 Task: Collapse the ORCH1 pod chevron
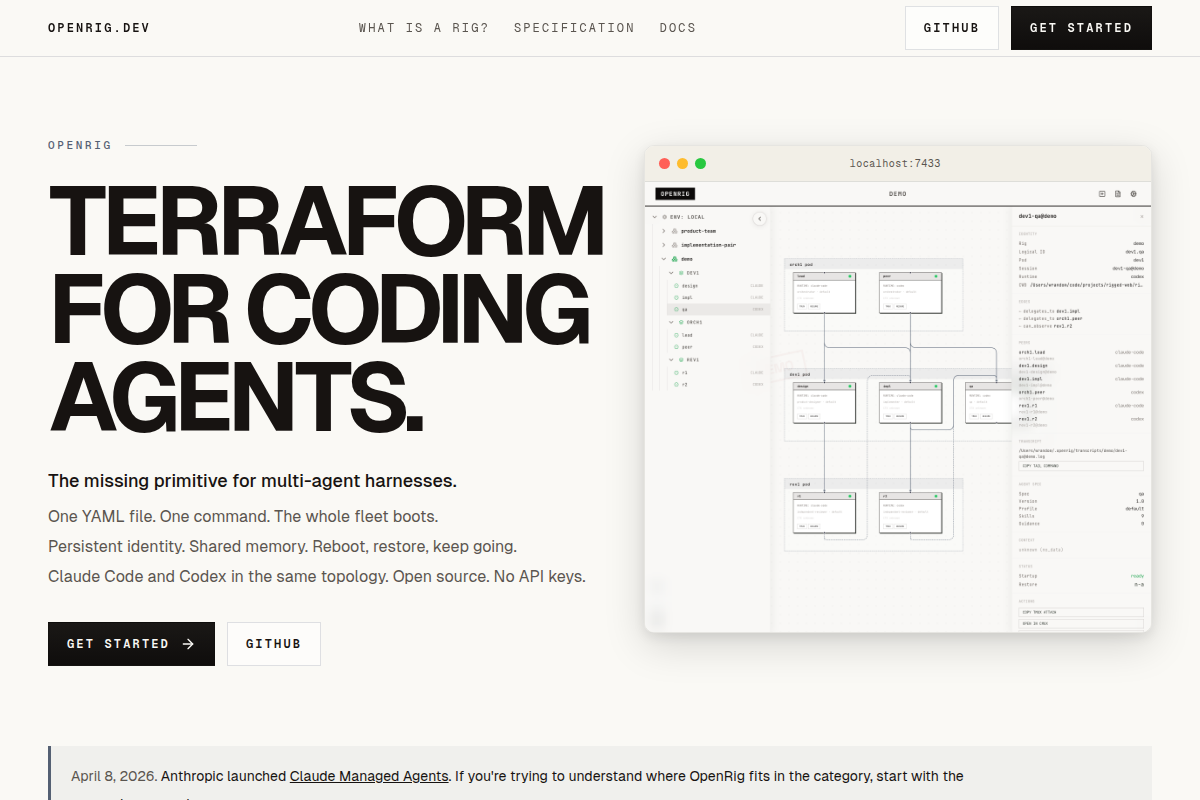point(672,323)
